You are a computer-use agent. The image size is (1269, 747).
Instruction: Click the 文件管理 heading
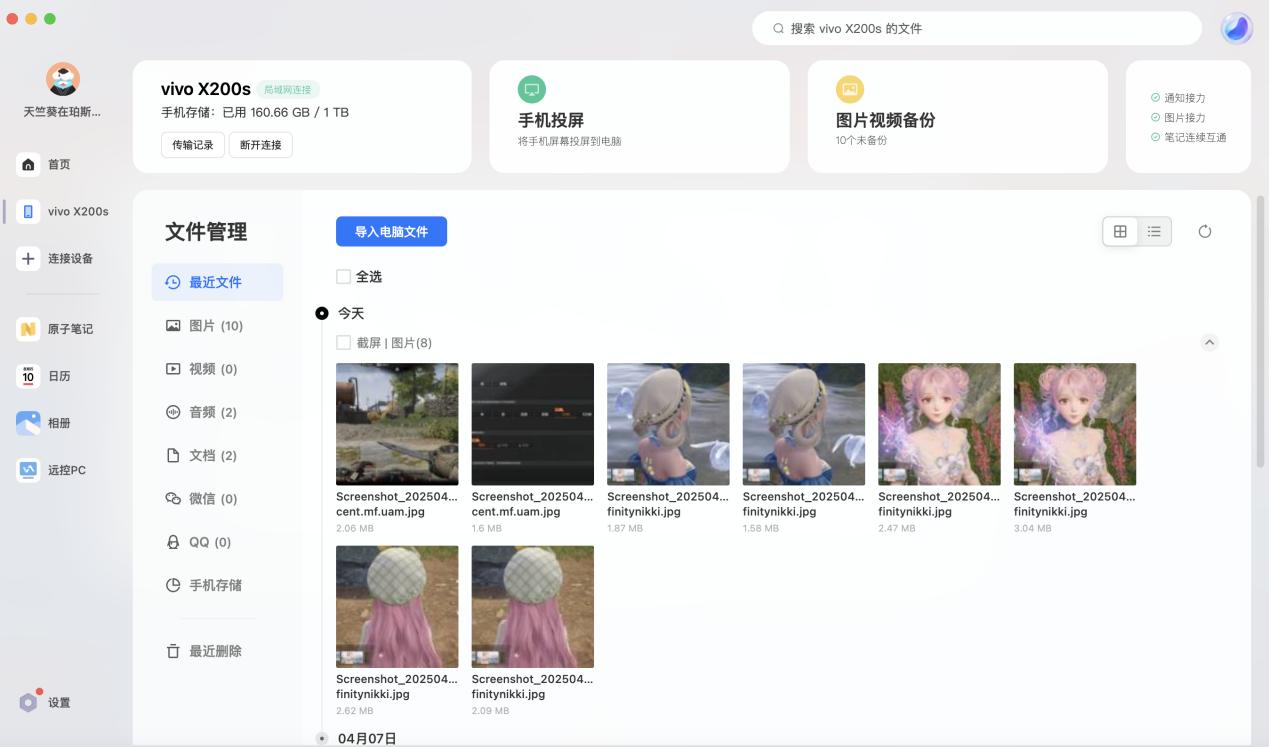(x=206, y=232)
